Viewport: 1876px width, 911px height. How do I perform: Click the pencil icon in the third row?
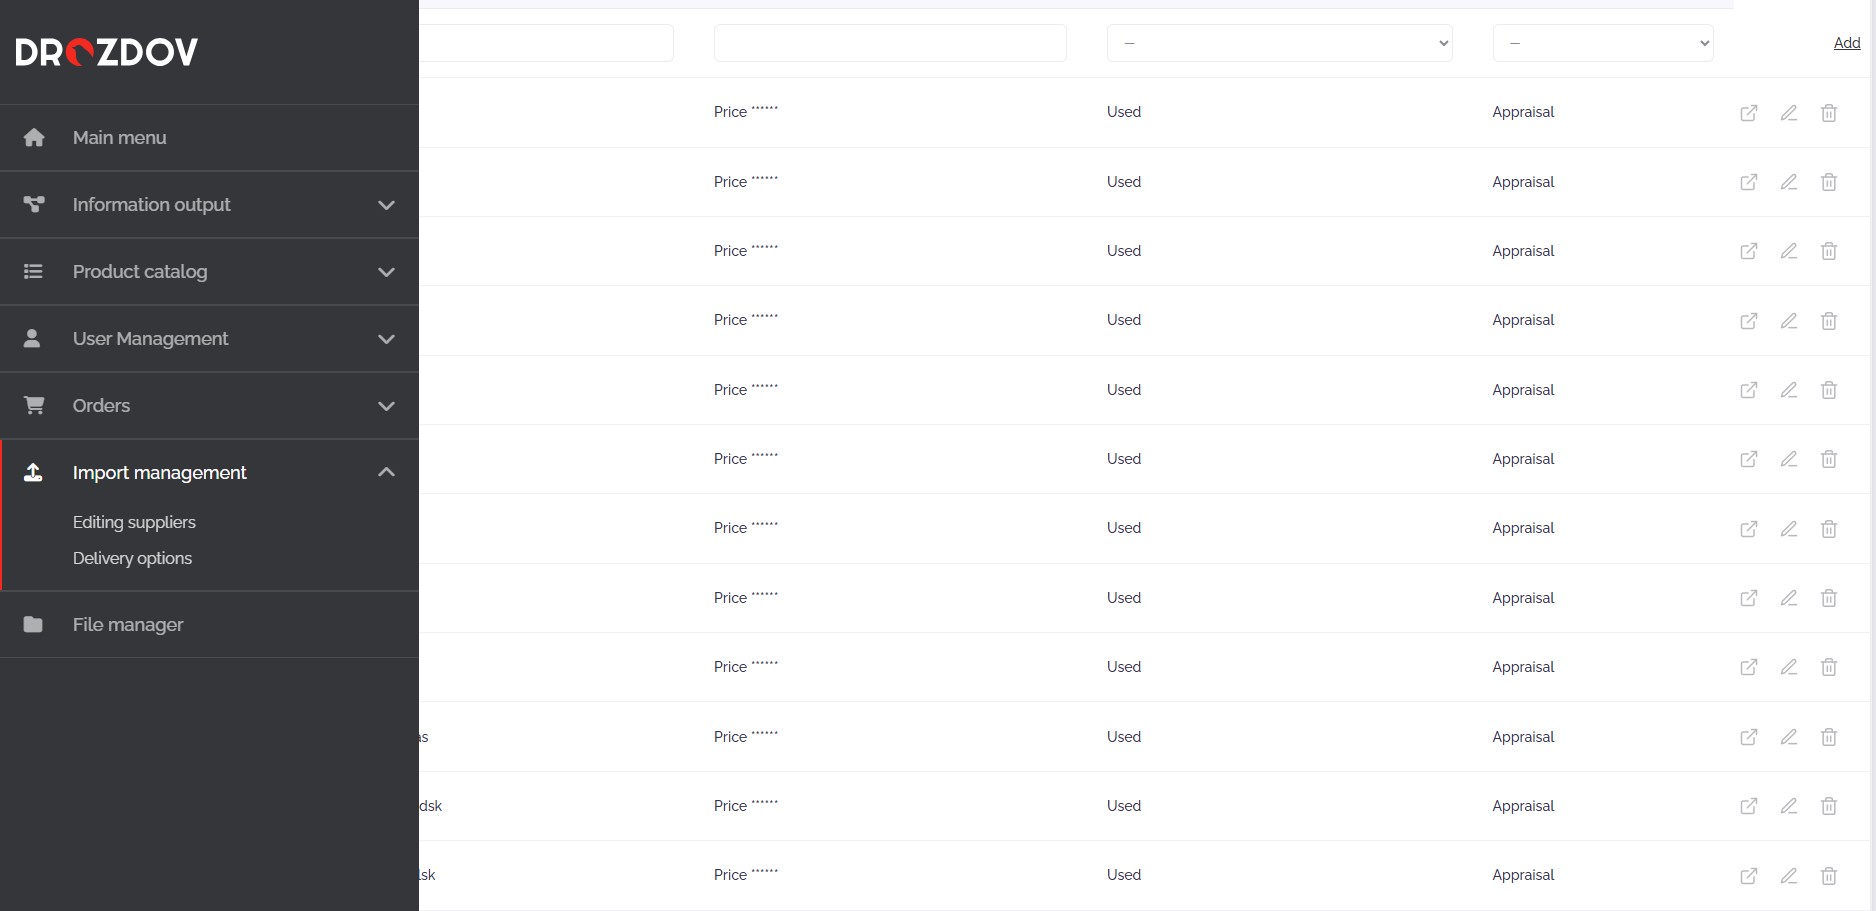coord(1789,251)
